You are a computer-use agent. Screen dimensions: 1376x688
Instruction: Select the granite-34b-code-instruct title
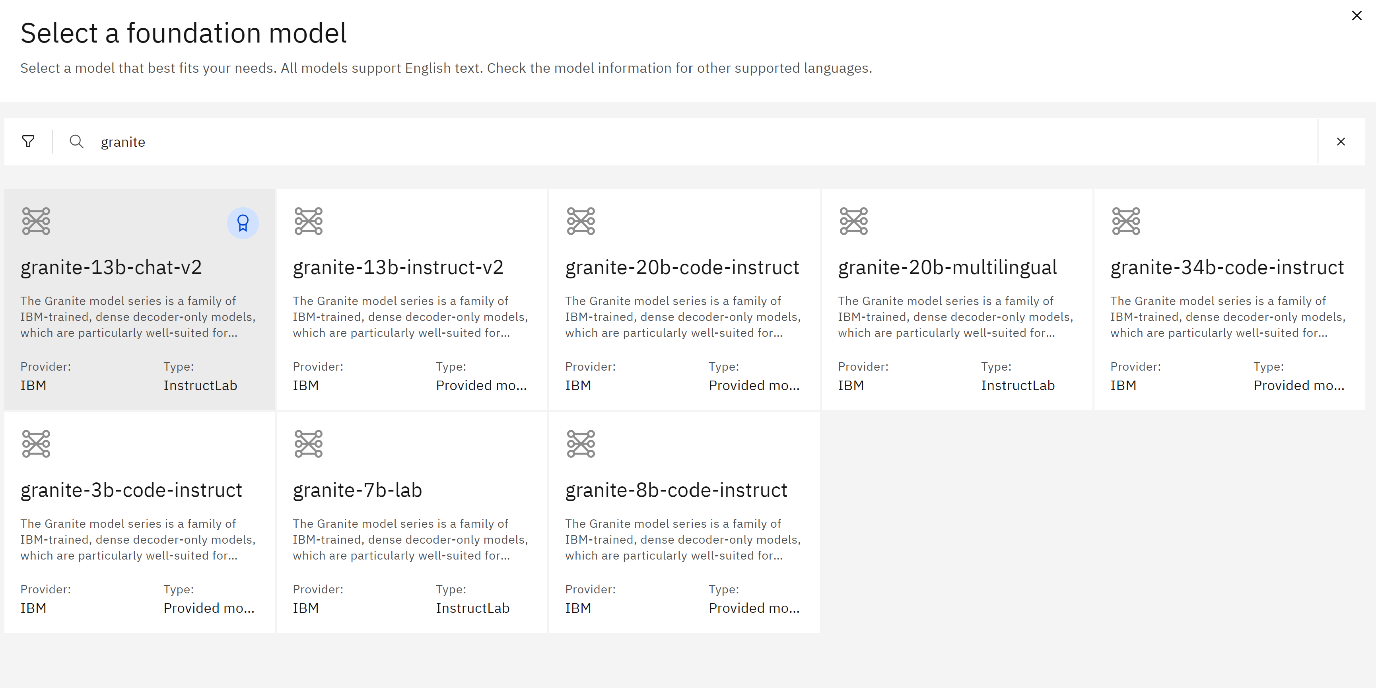click(1228, 268)
